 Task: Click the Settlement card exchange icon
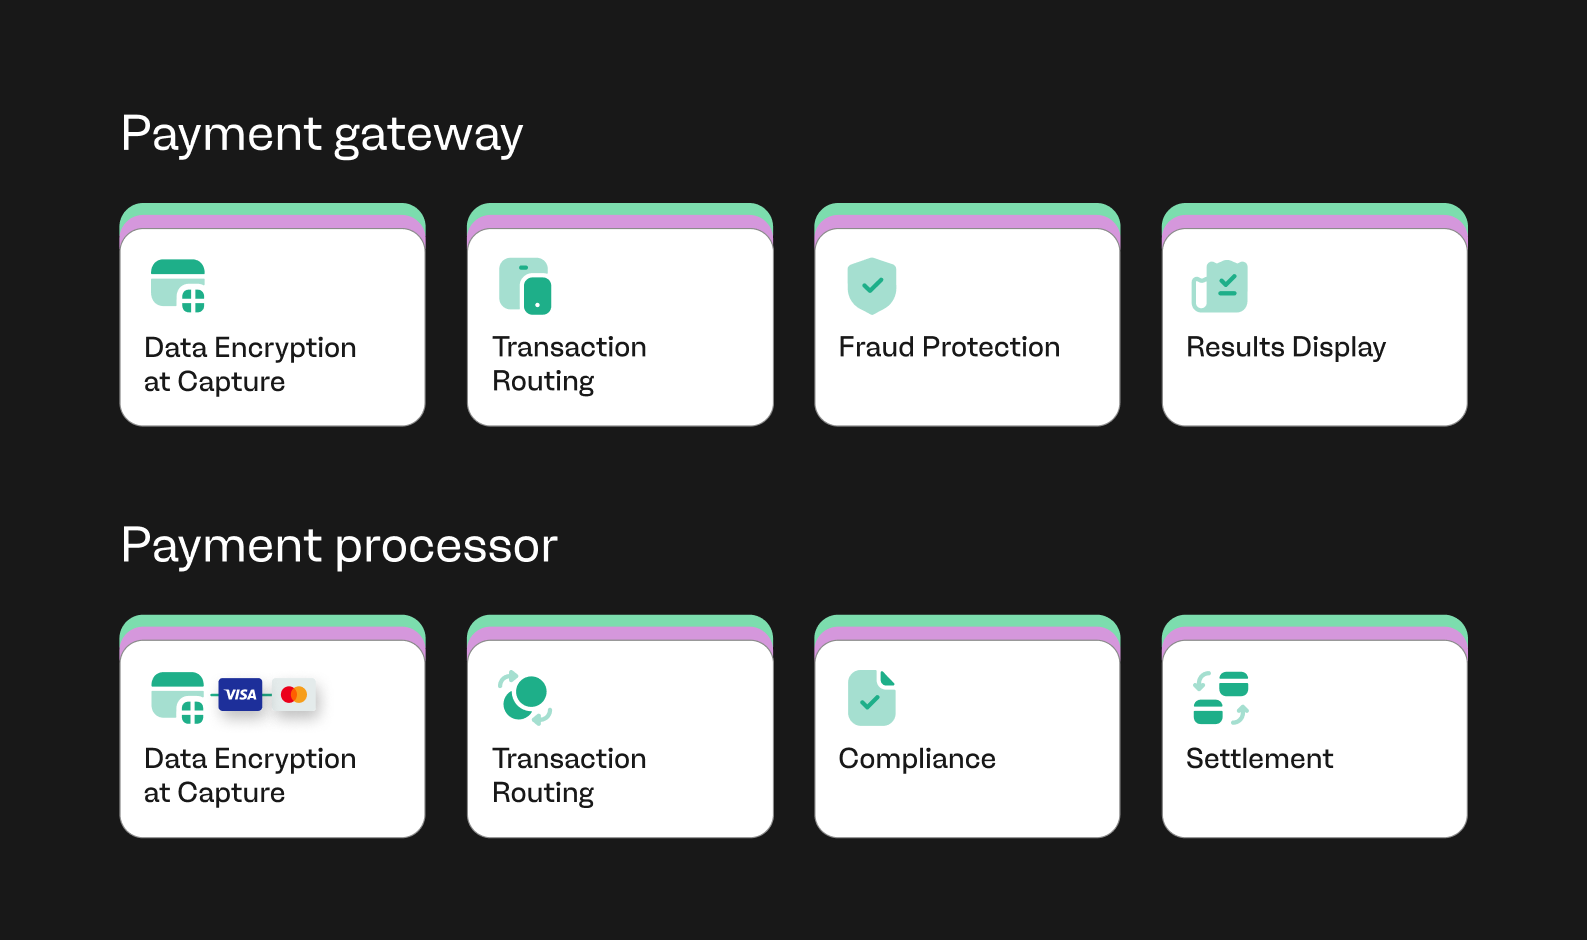coord(1220,697)
